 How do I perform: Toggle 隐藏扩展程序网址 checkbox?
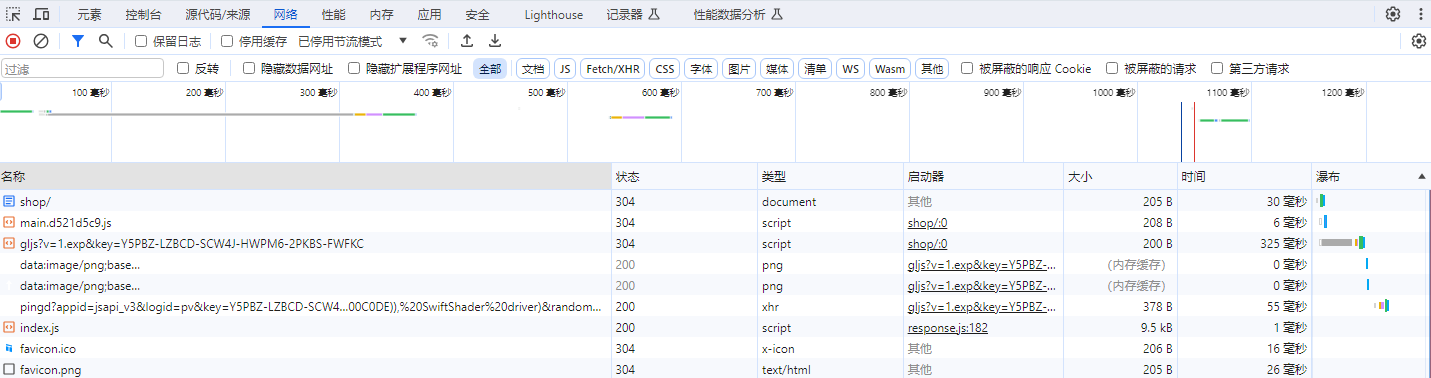point(354,68)
